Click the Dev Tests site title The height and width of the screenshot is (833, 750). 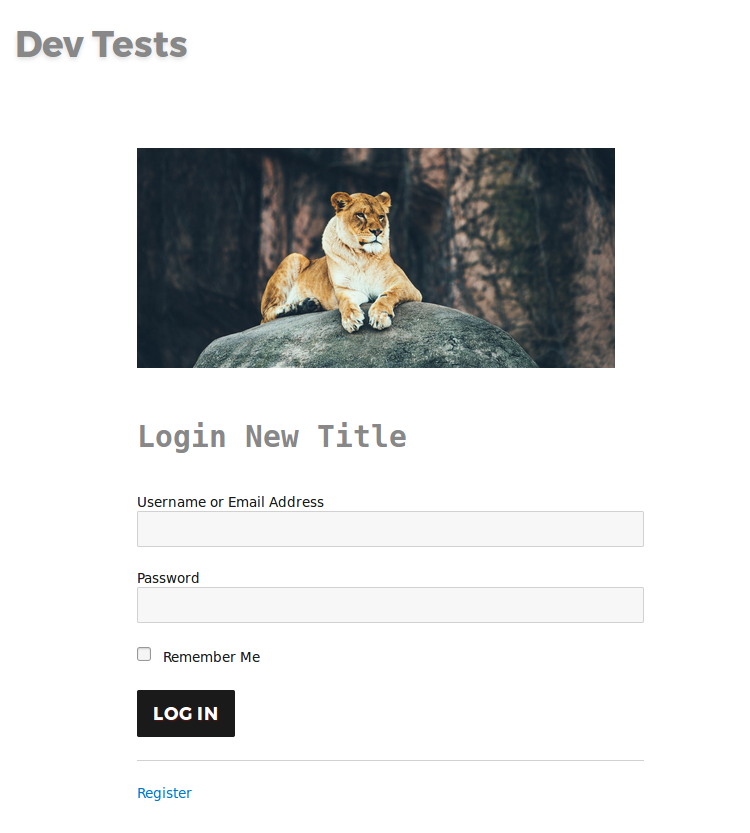coord(100,44)
